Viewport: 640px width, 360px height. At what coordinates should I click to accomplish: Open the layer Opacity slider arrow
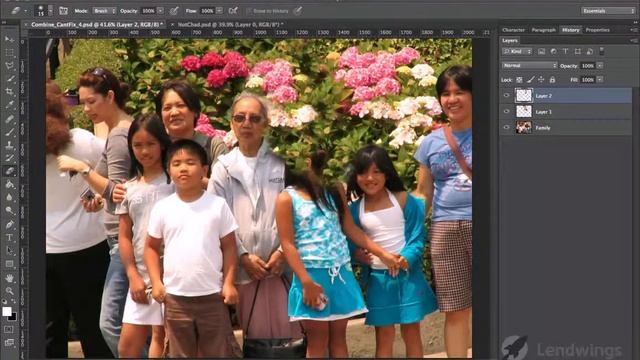pyautogui.click(x=600, y=66)
